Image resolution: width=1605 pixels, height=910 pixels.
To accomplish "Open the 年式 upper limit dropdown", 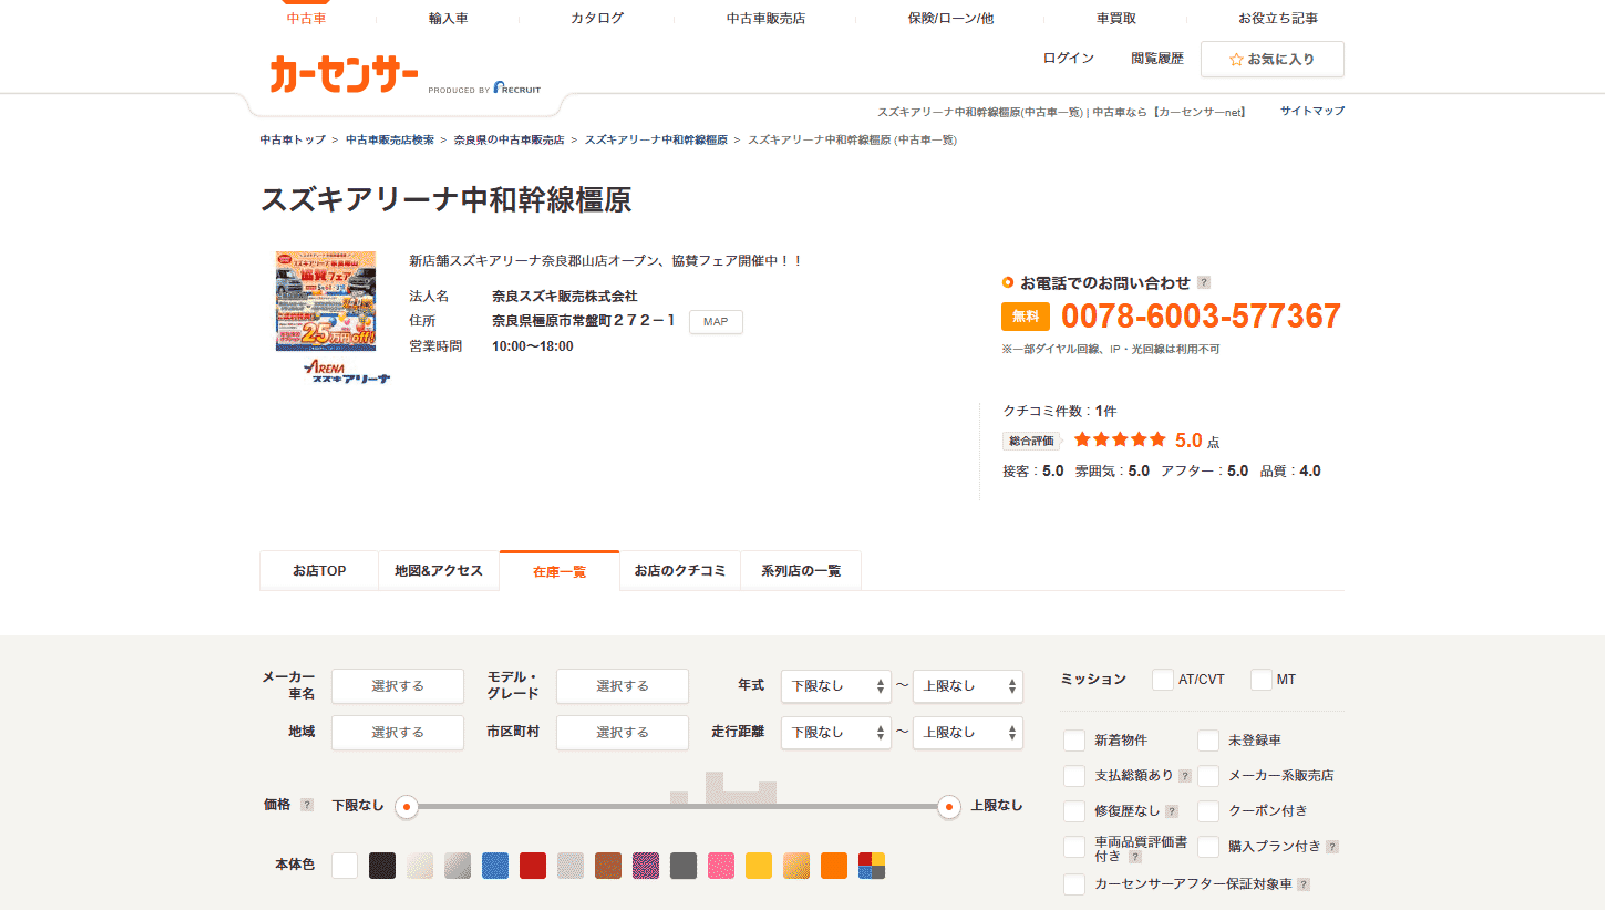I will click(967, 686).
